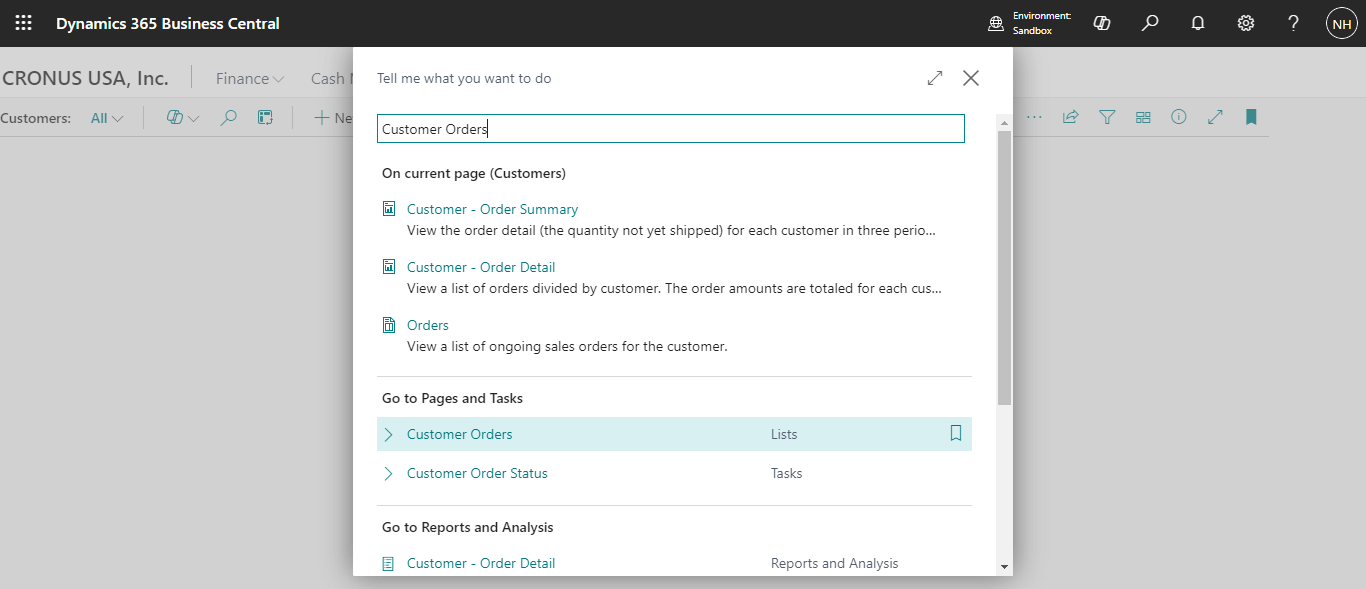The width and height of the screenshot is (1366, 589).
Task: Open the search magnifier in header
Action: (1150, 23)
